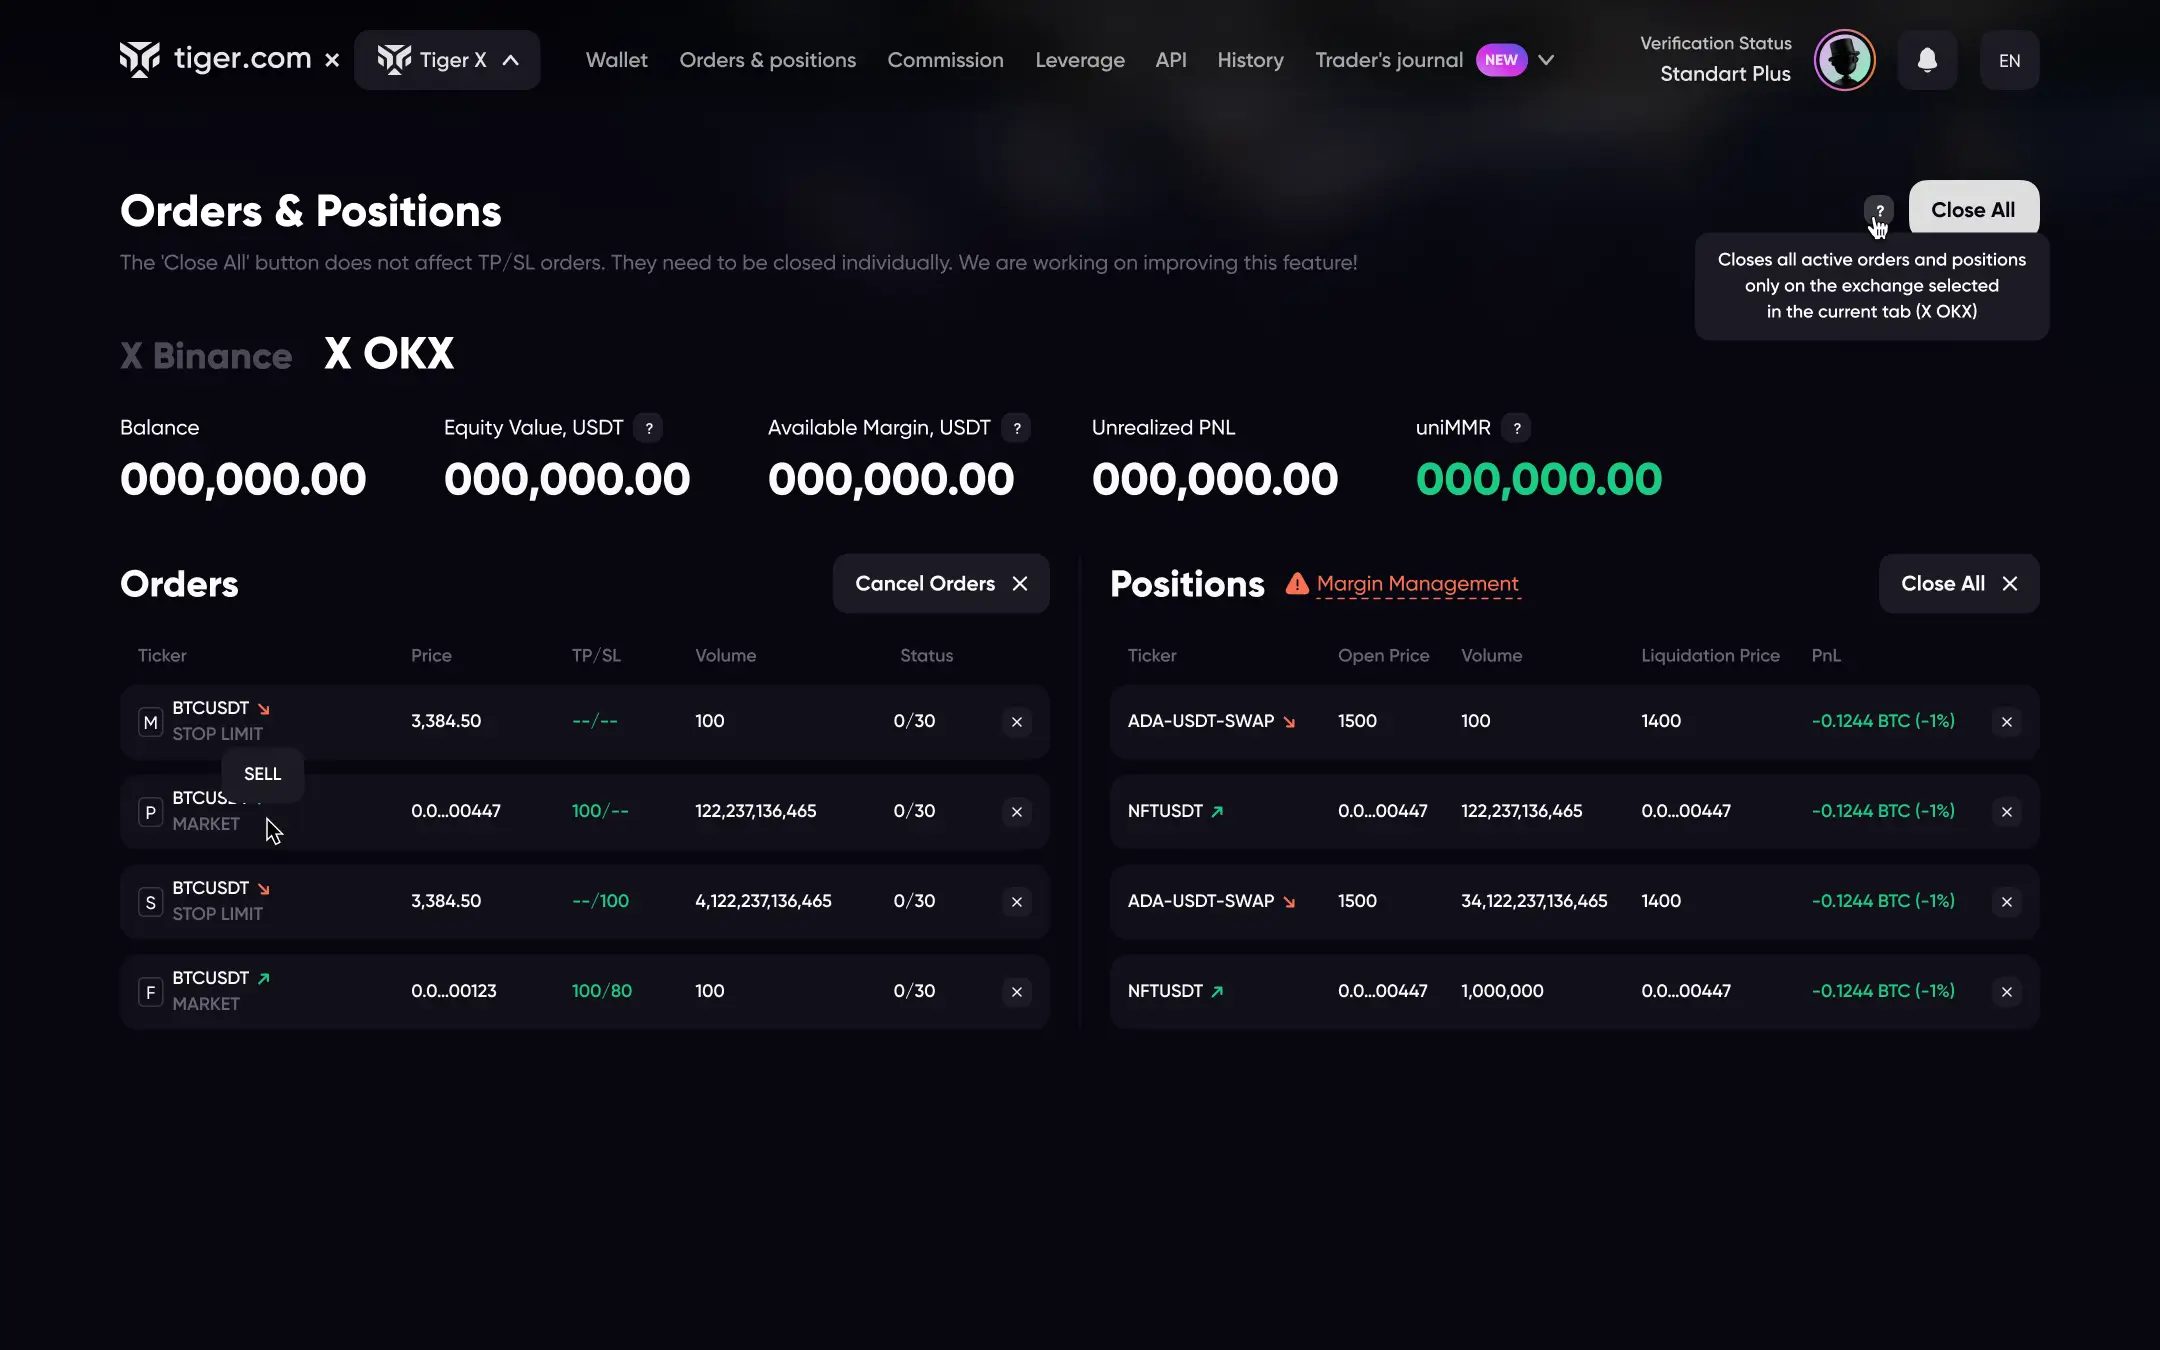Expand the Tiger X product switcher
2160x1350 pixels.
pos(447,60)
